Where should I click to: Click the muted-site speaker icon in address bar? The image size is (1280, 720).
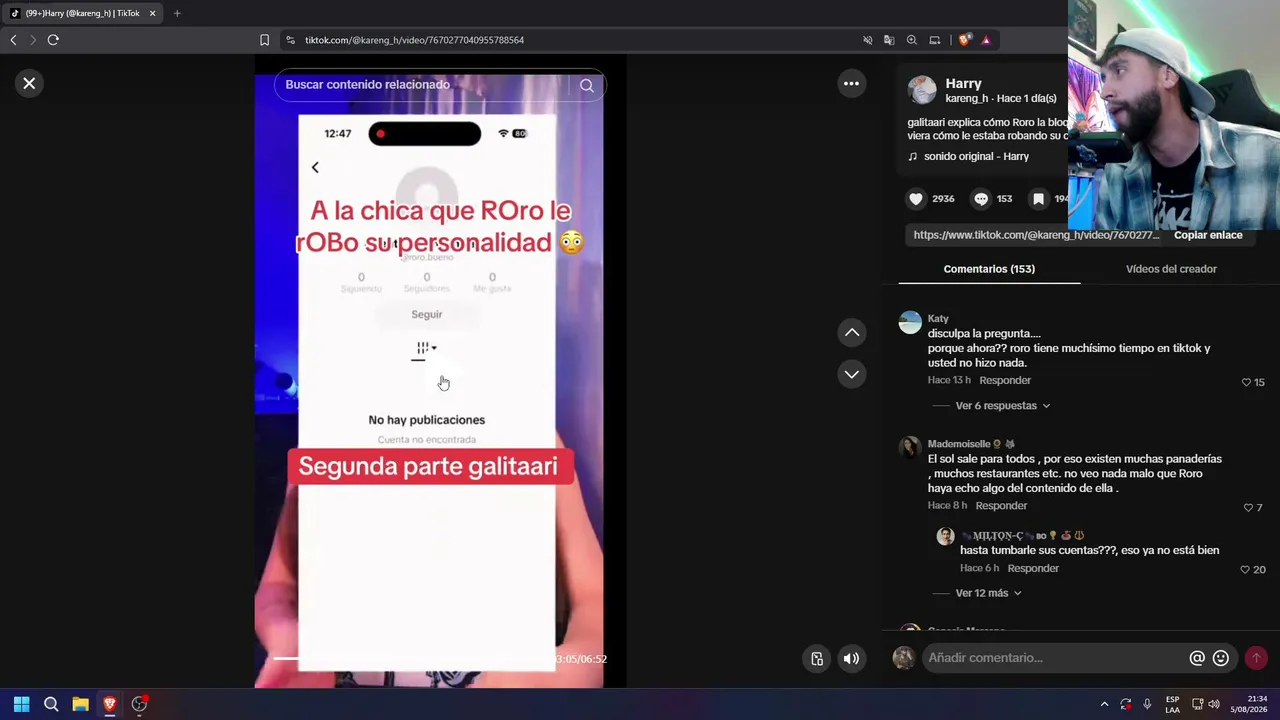(867, 40)
